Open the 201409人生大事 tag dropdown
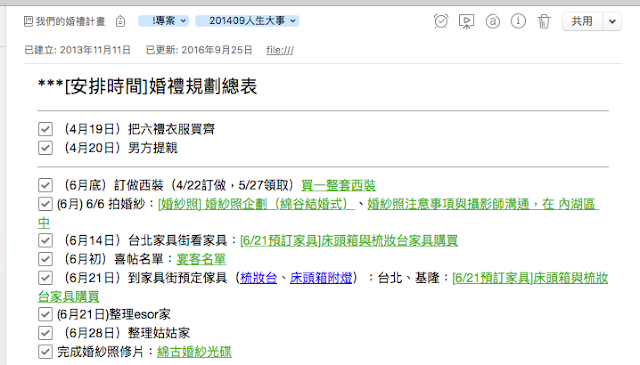This screenshot has height=365, width=640. [247, 20]
